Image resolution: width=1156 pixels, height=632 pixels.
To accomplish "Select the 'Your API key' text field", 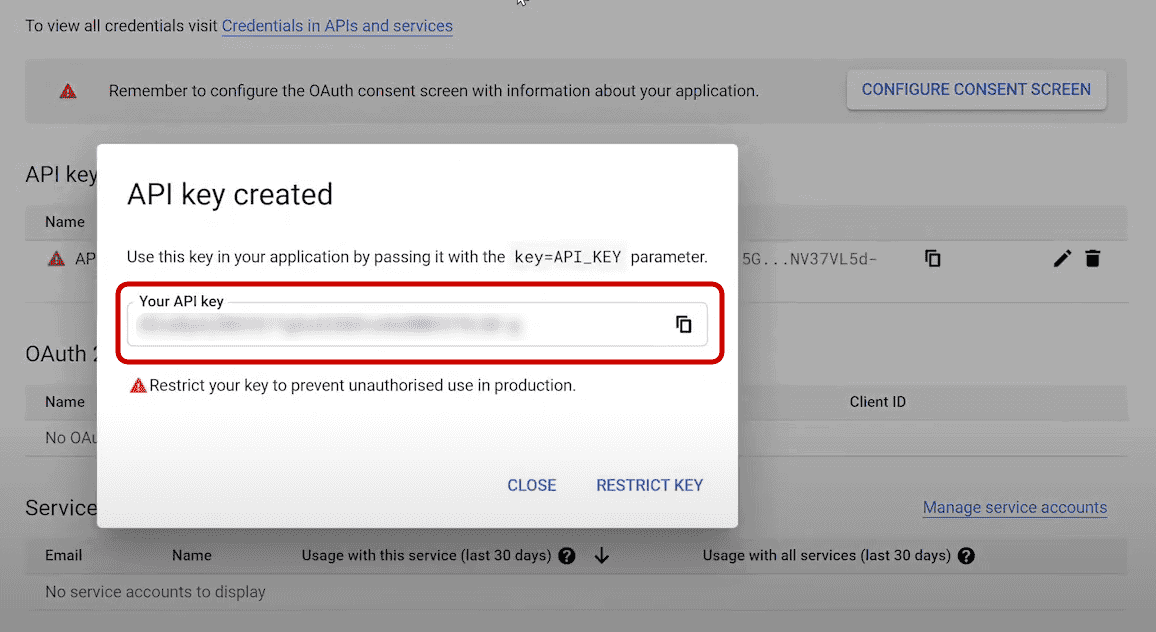I will click(x=400, y=324).
